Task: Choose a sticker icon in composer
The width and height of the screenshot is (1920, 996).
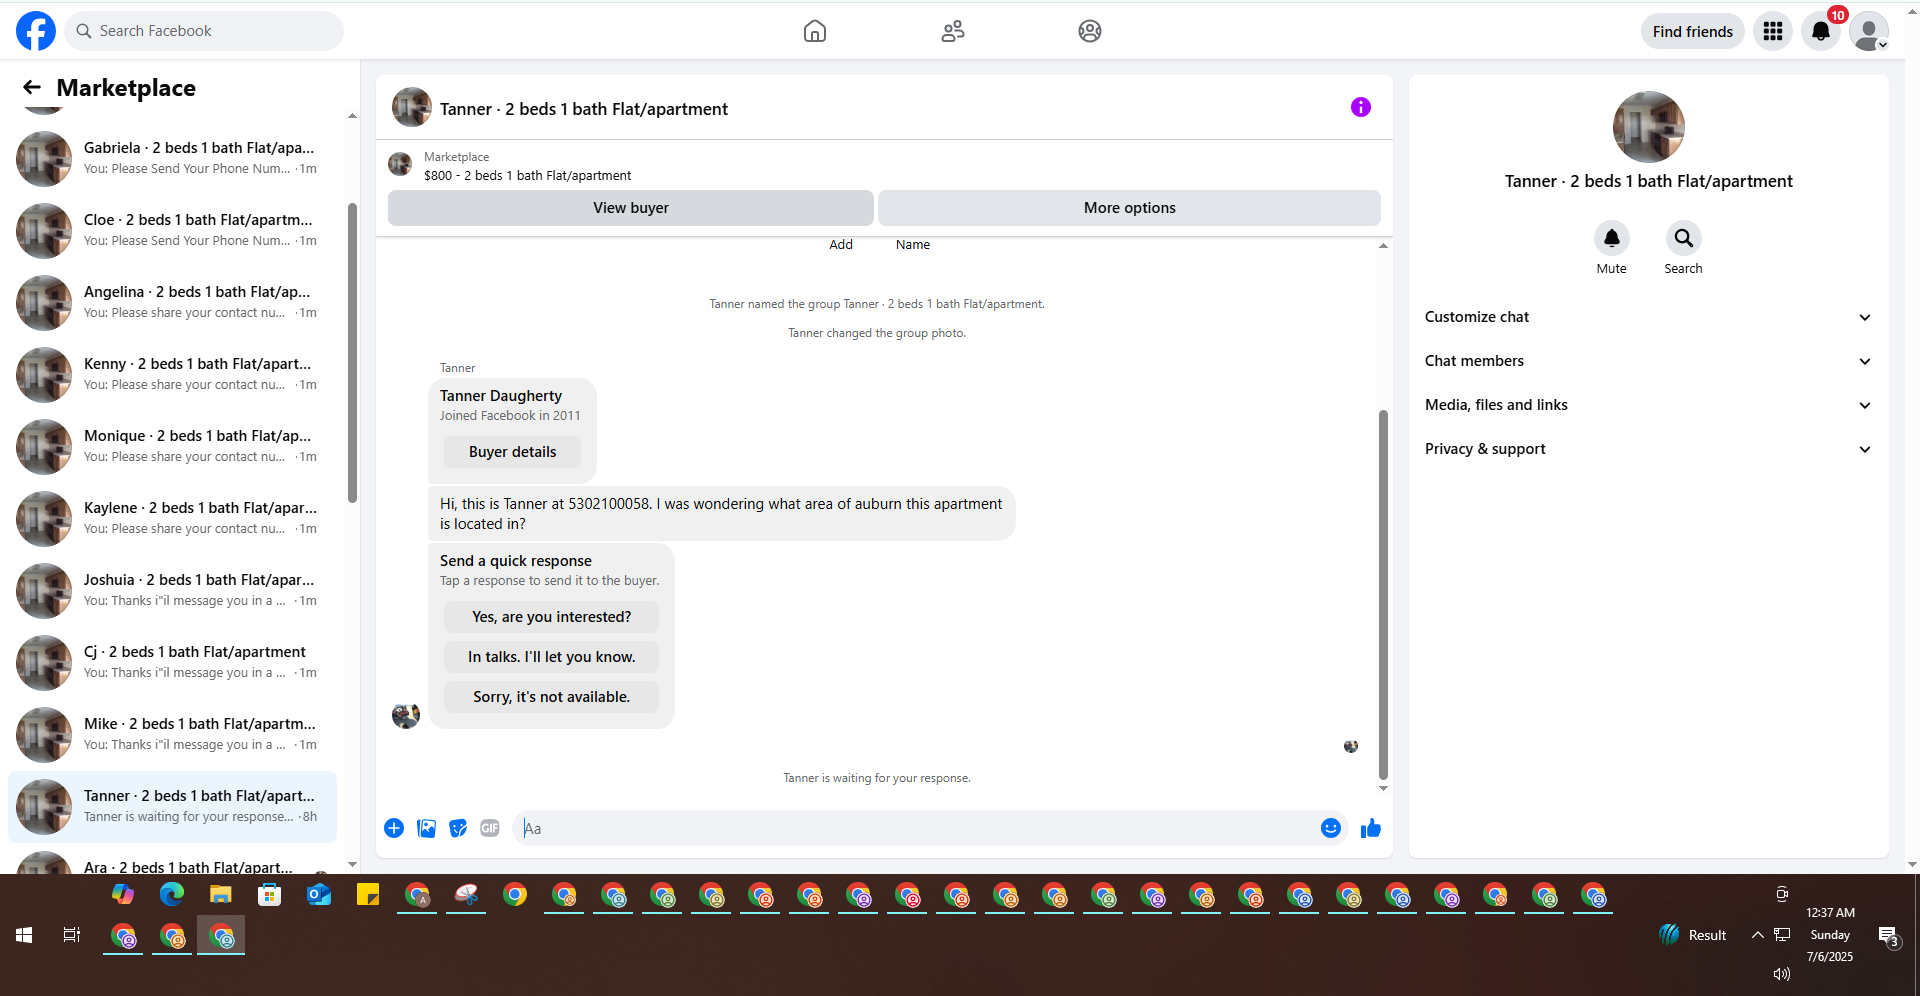Action: tap(458, 828)
